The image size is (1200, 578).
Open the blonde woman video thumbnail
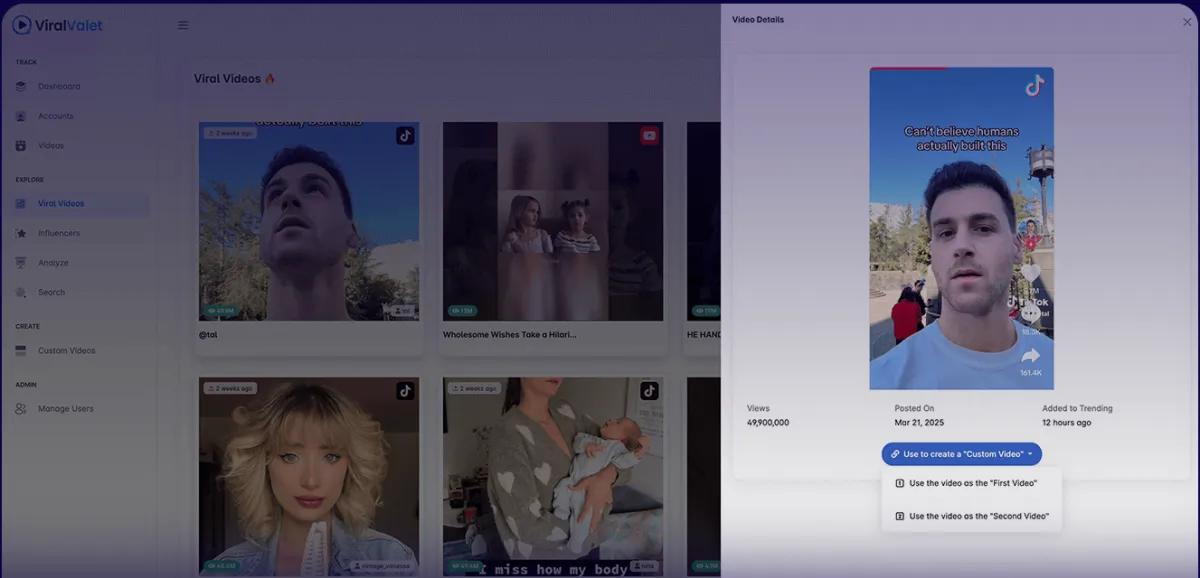click(309, 476)
